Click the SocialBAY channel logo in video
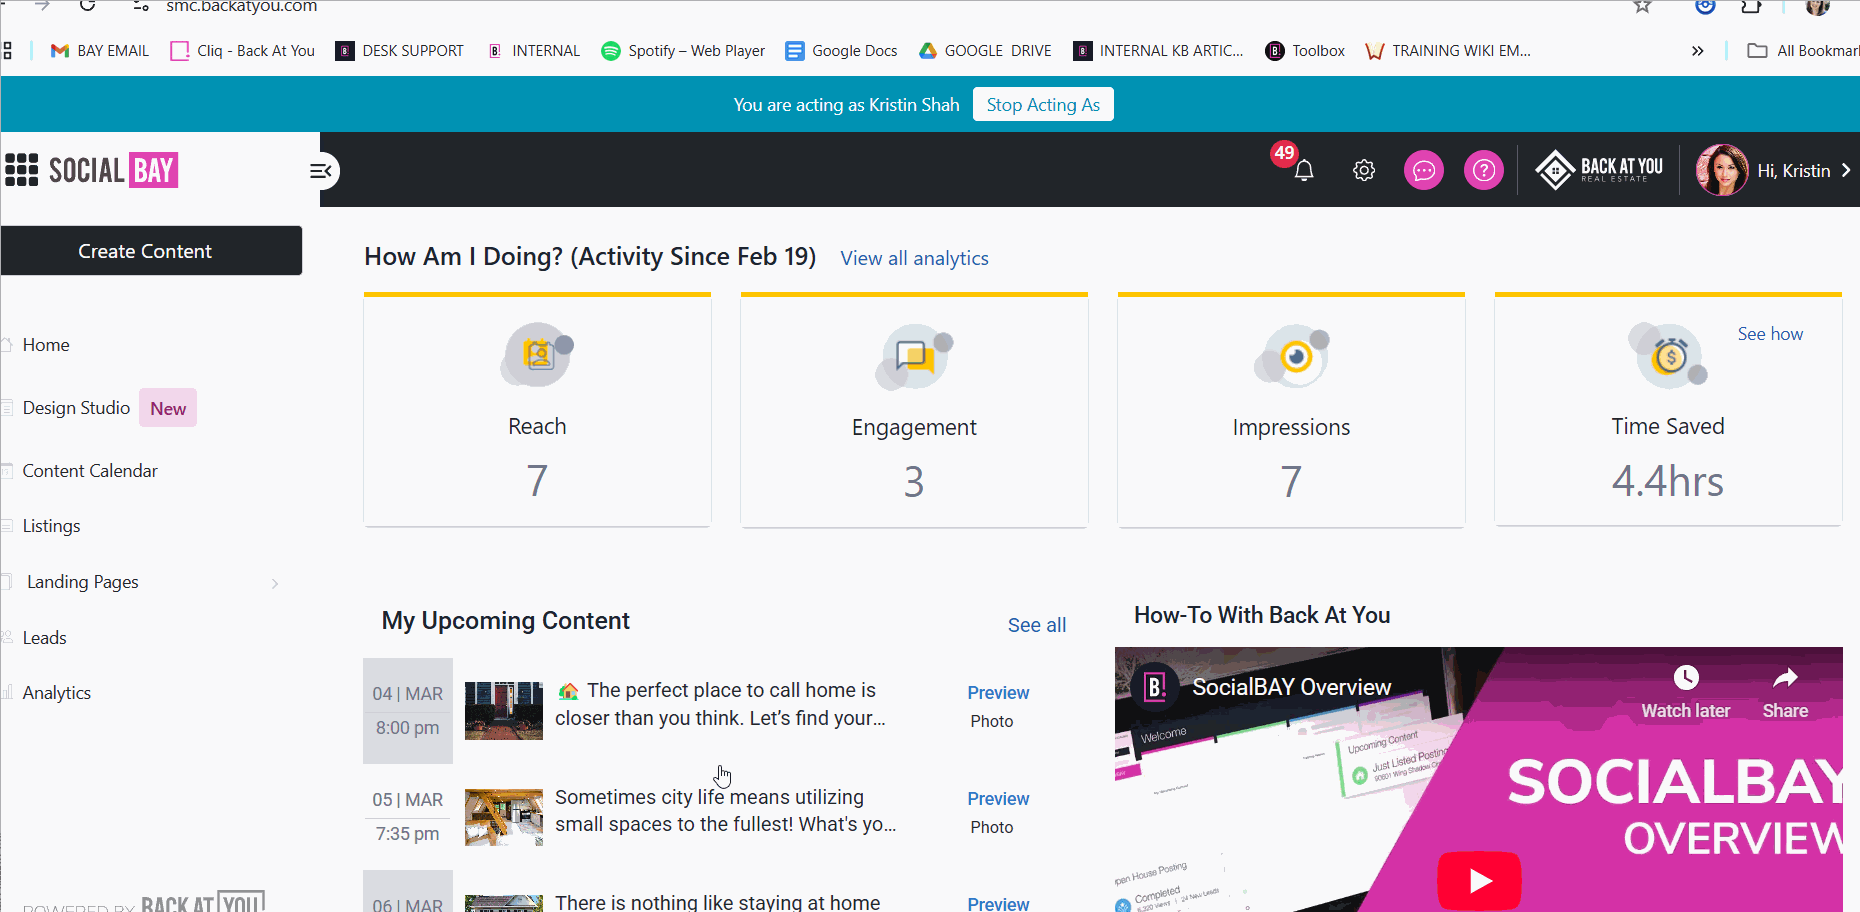The image size is (1860, 912). [x=1155, y=687]
